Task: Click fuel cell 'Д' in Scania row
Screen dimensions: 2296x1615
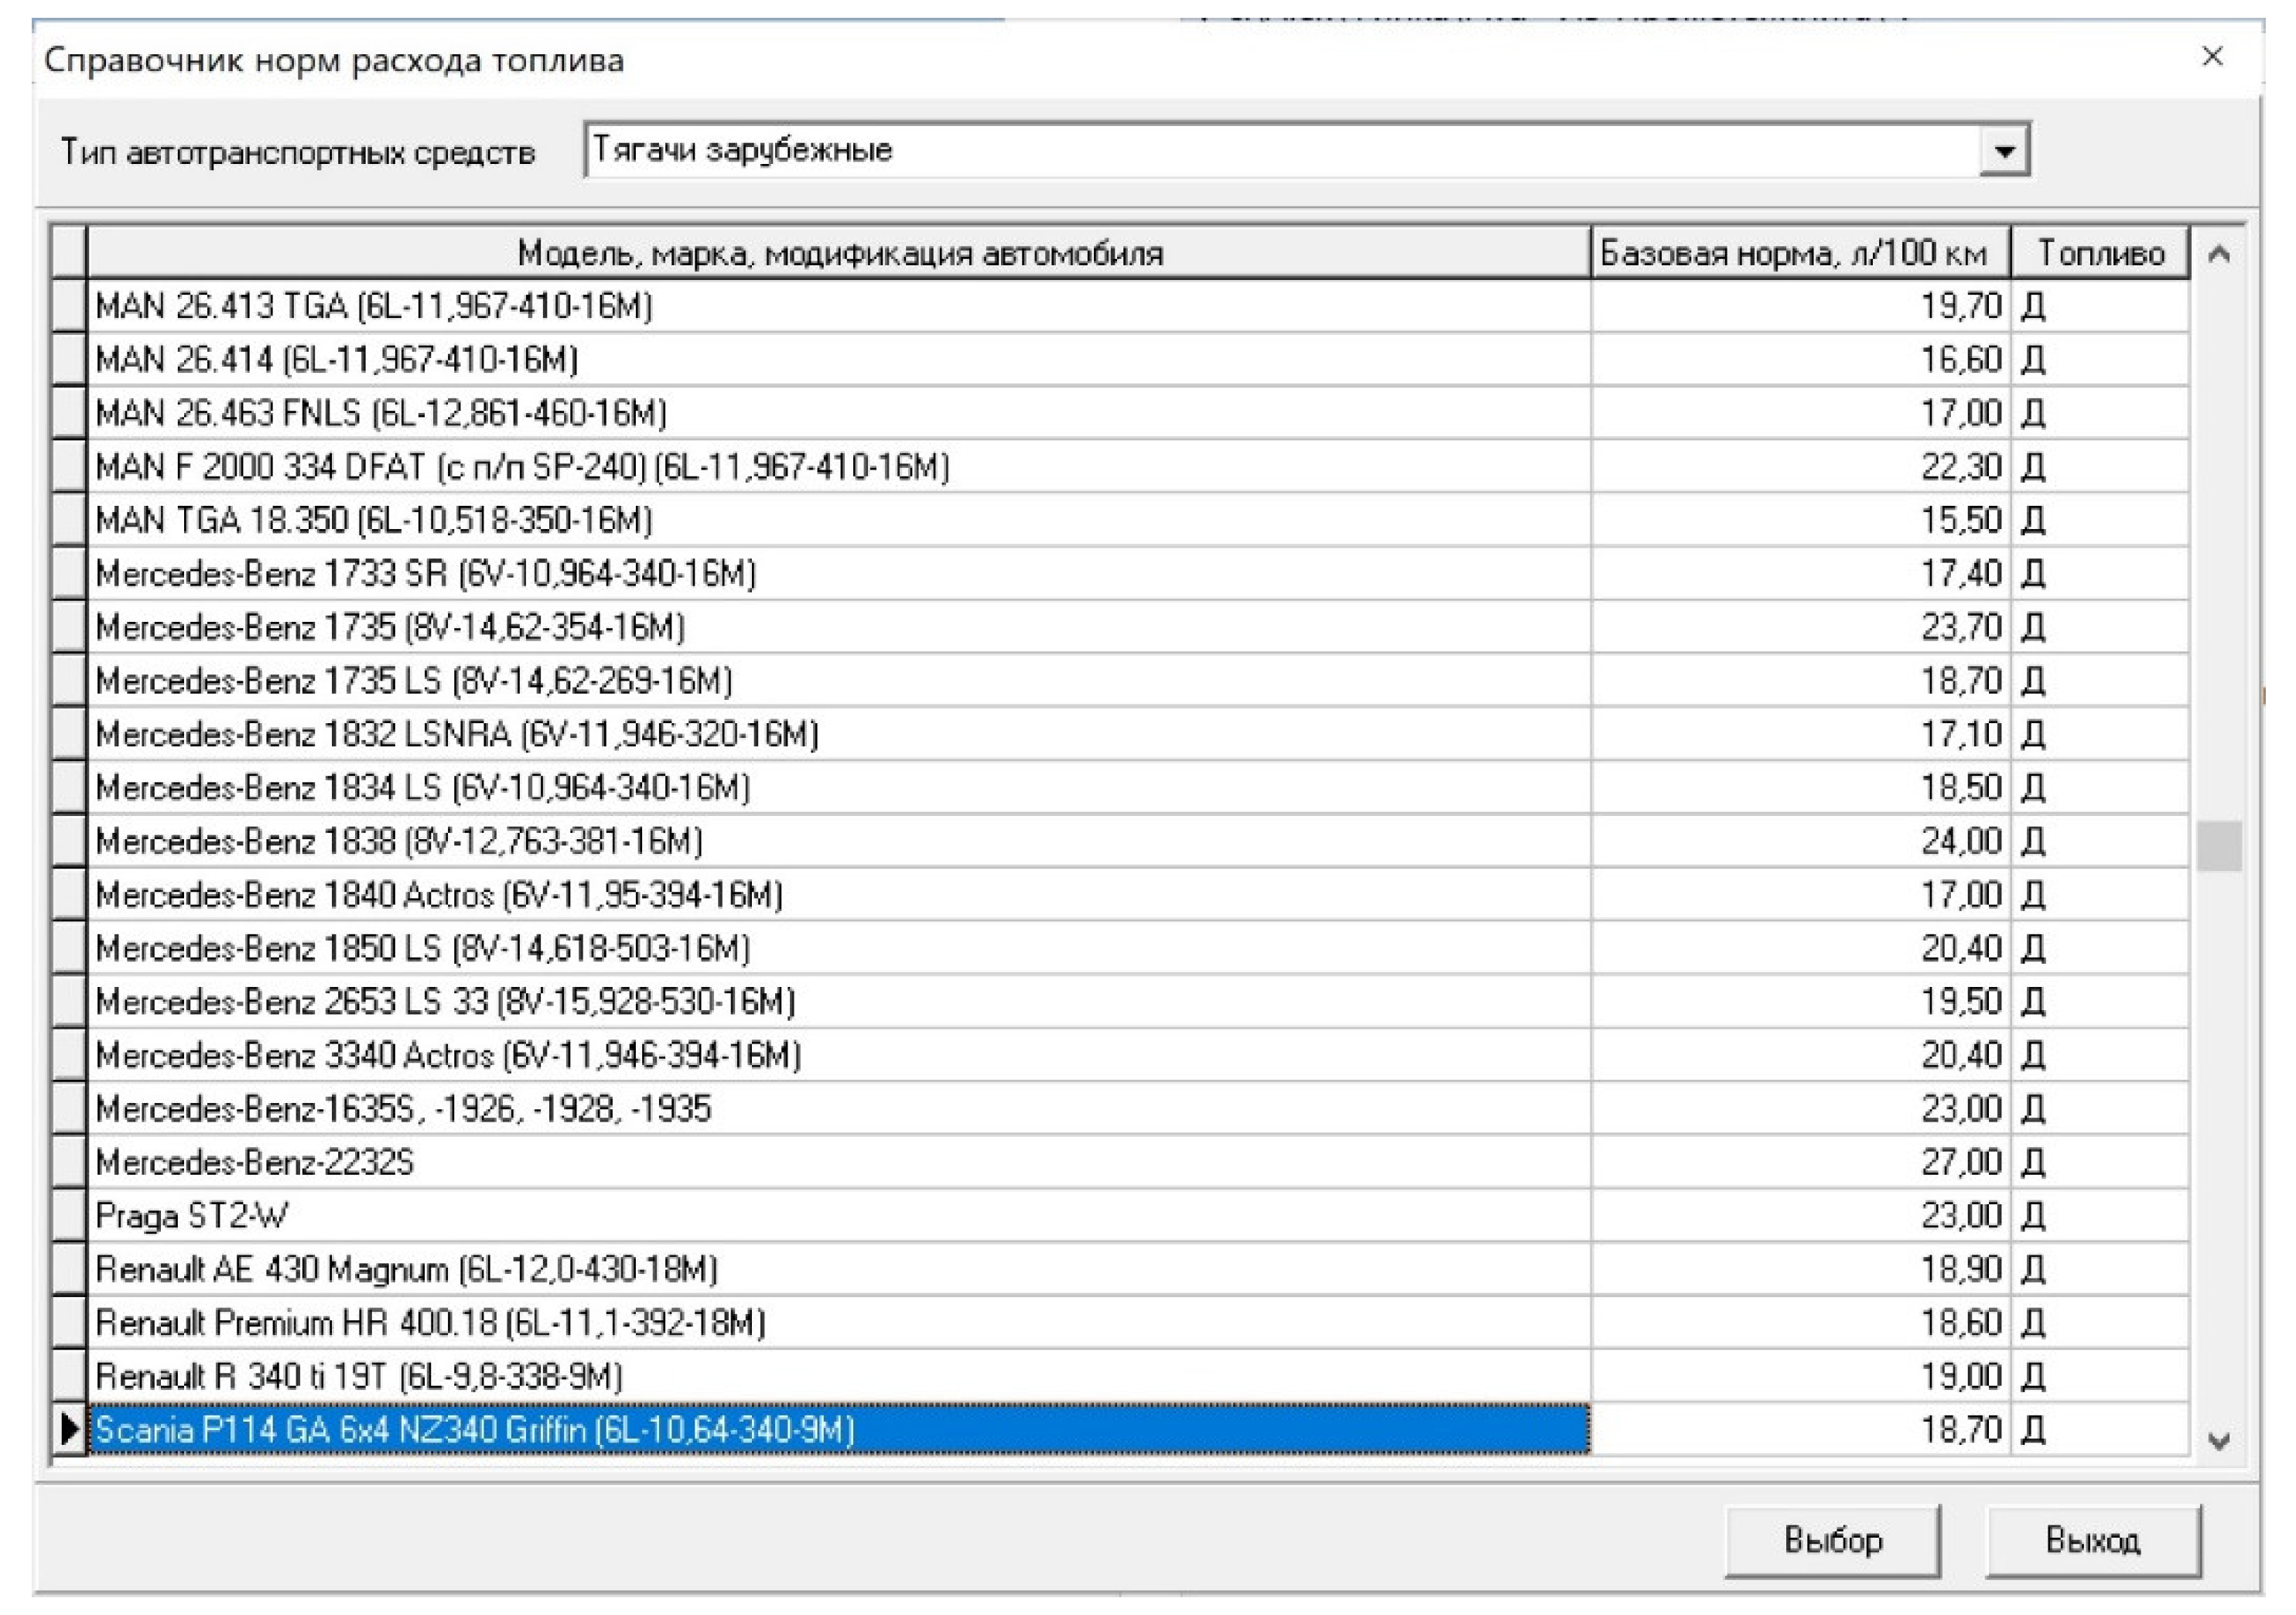Action: [x=2100, y=1429]
